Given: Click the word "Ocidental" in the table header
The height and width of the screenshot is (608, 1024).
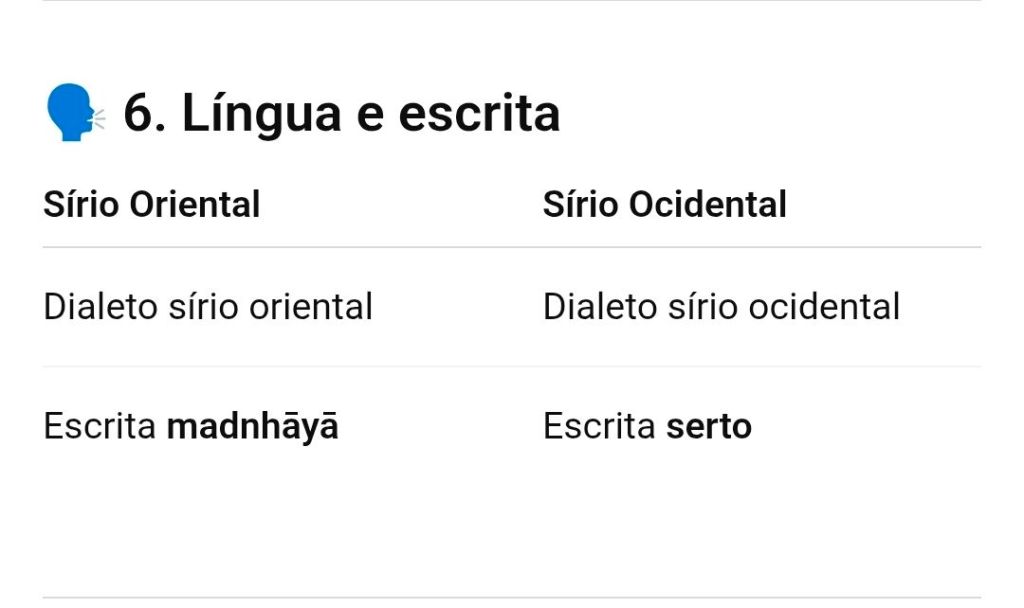Looking at the screenshot, I should pos(707,205).
